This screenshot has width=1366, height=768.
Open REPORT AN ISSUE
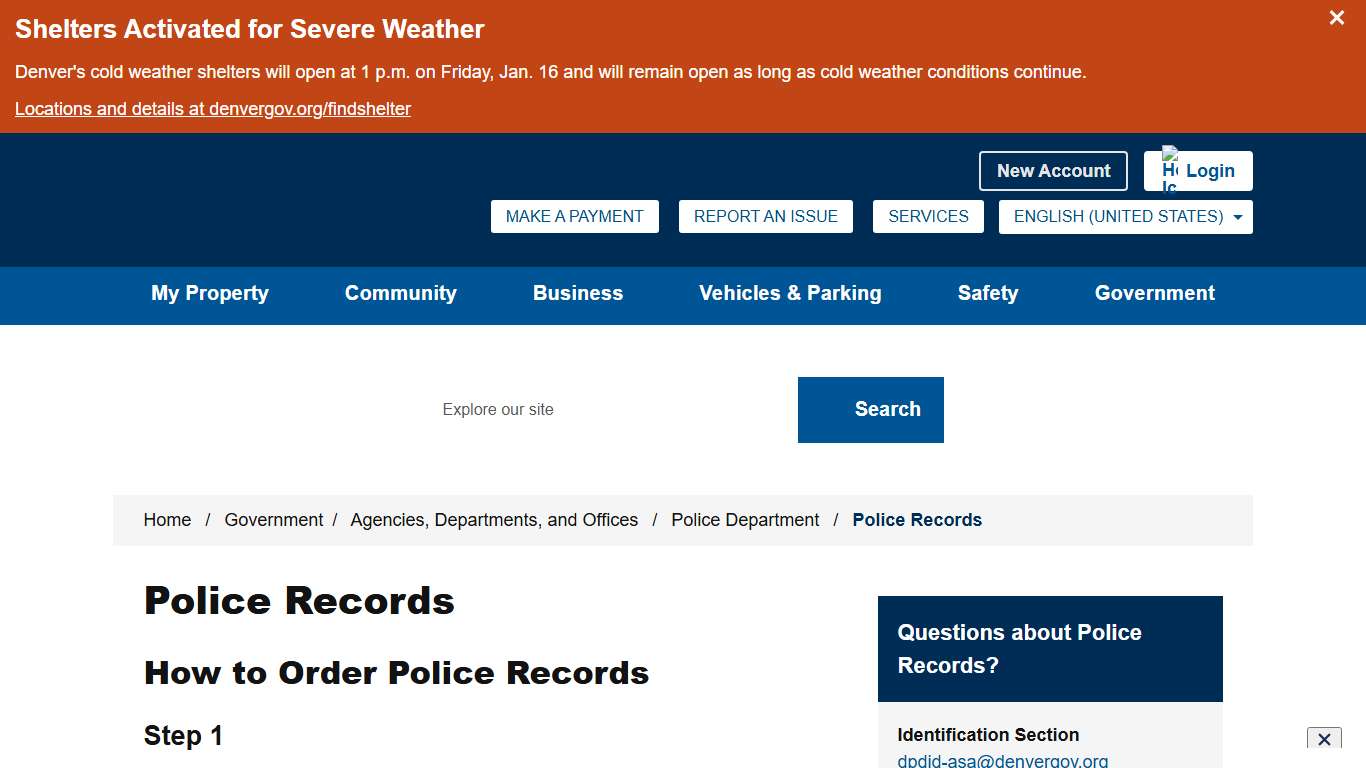[765, 216]
